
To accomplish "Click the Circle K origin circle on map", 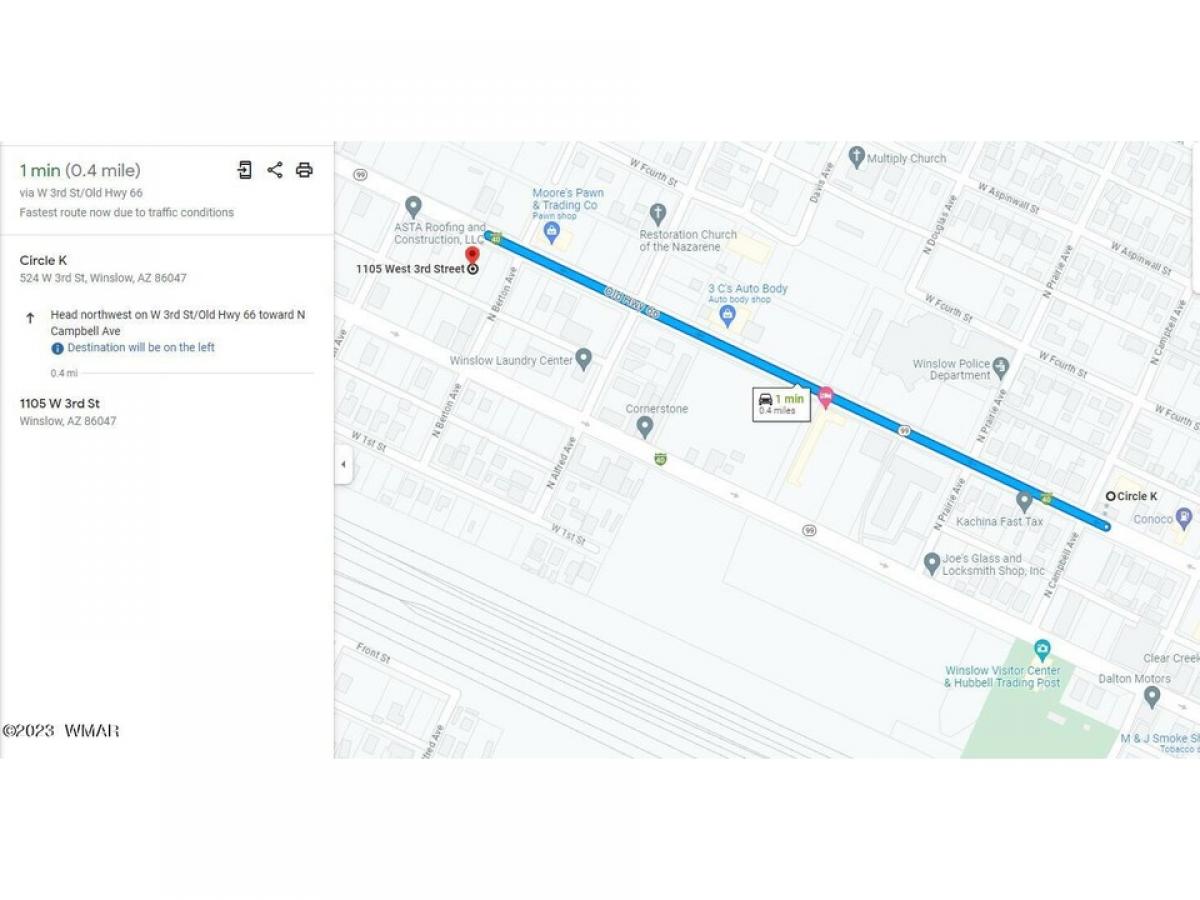I will click(x=1110, y=496).
